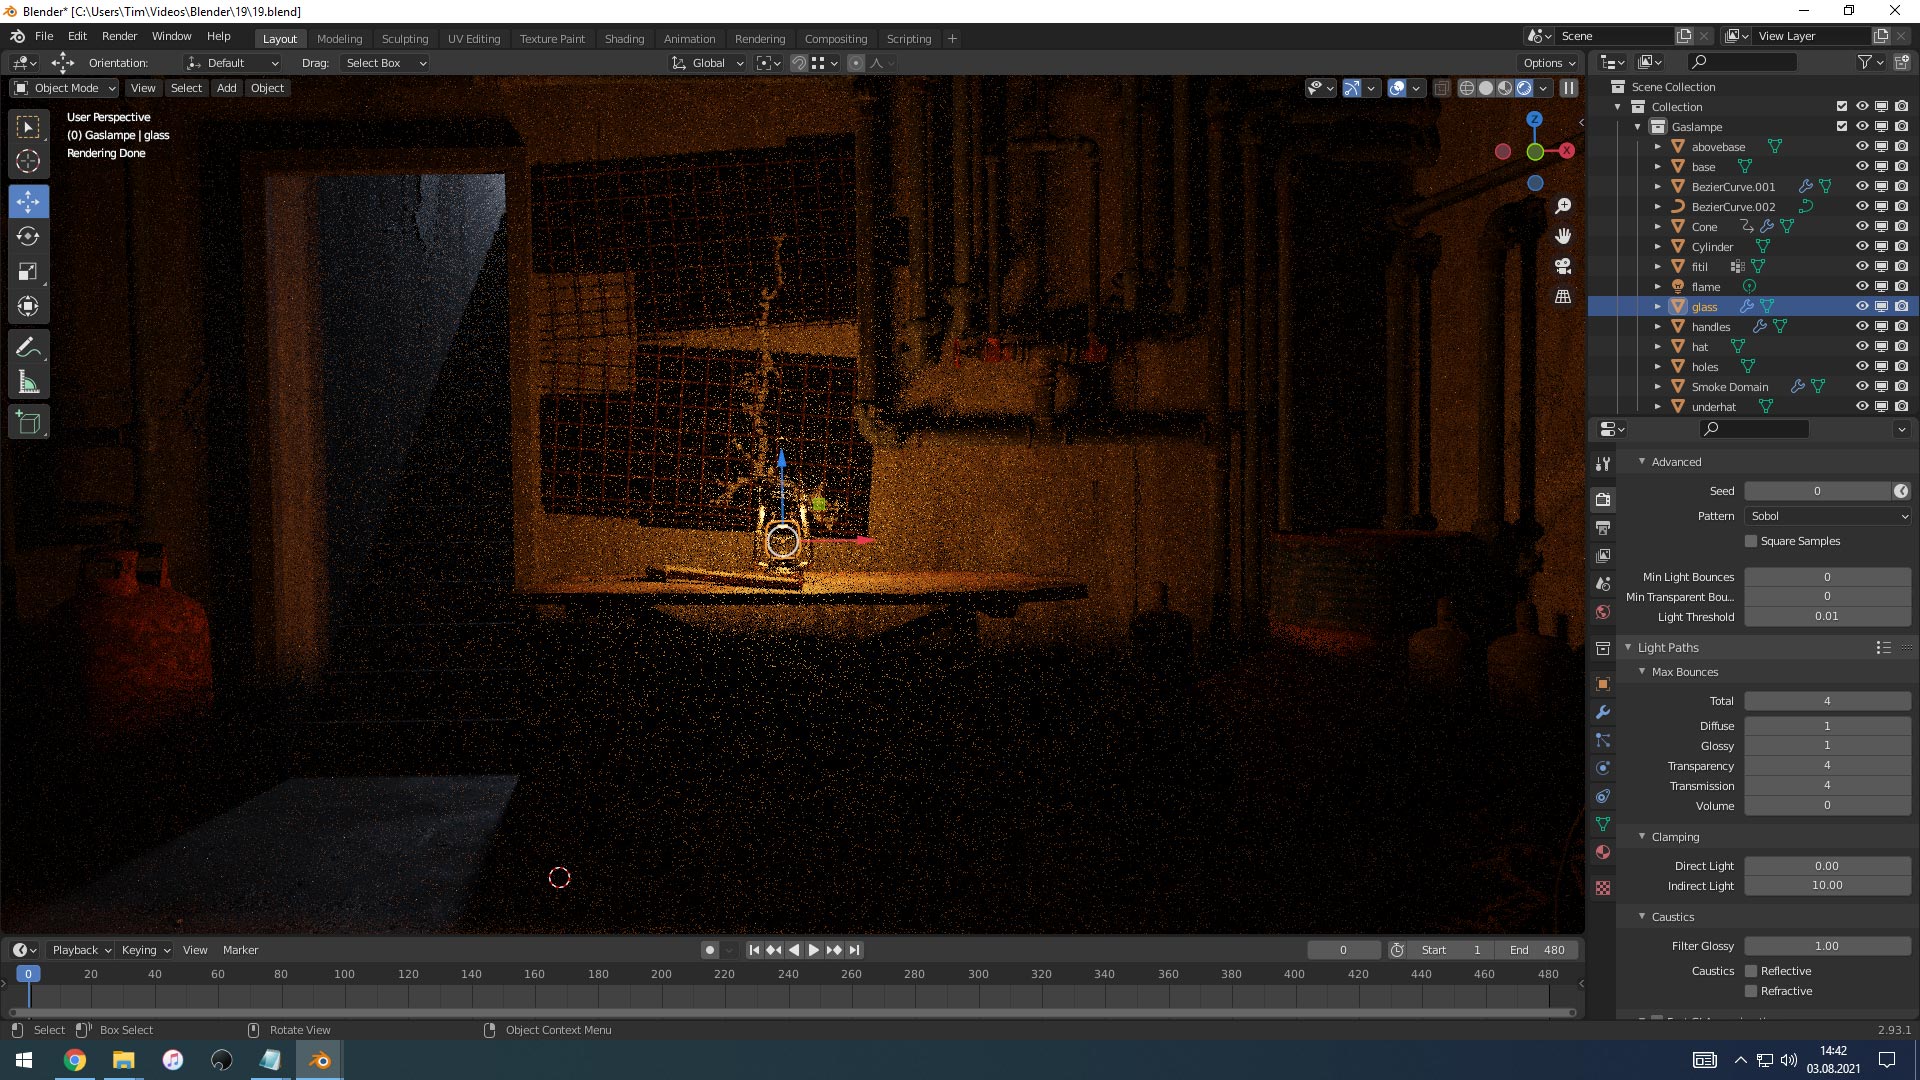The width and height of the screenshot is (1920, 1080).
Task: Jump to the last frame
Action: (854, 950)
